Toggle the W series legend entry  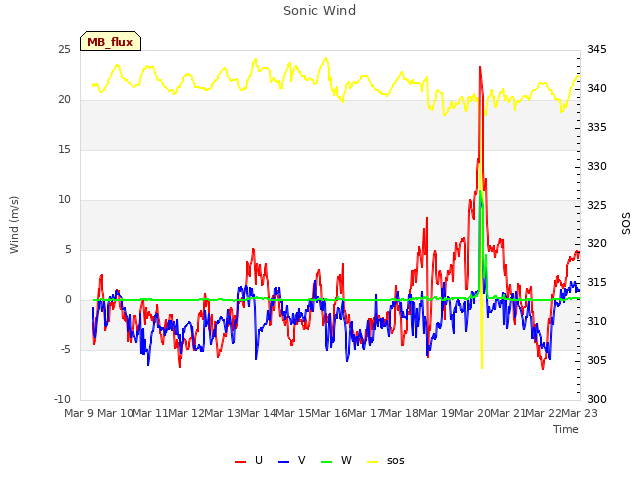click(336, 461)
